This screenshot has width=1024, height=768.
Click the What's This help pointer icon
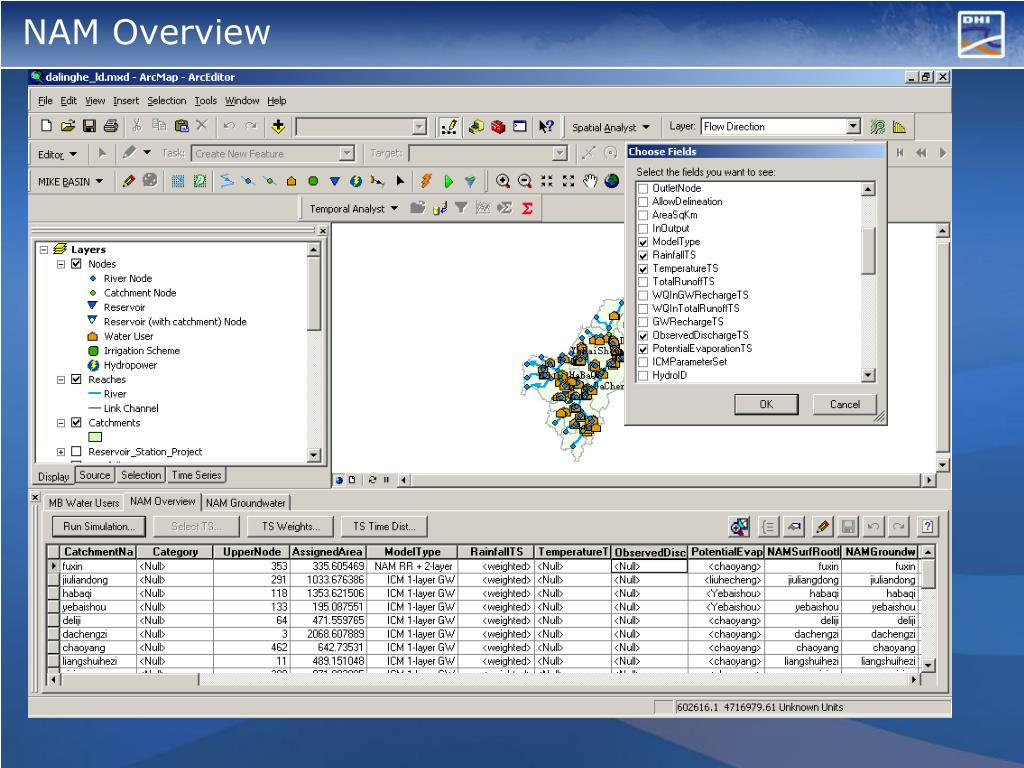(x=546, y=127)
